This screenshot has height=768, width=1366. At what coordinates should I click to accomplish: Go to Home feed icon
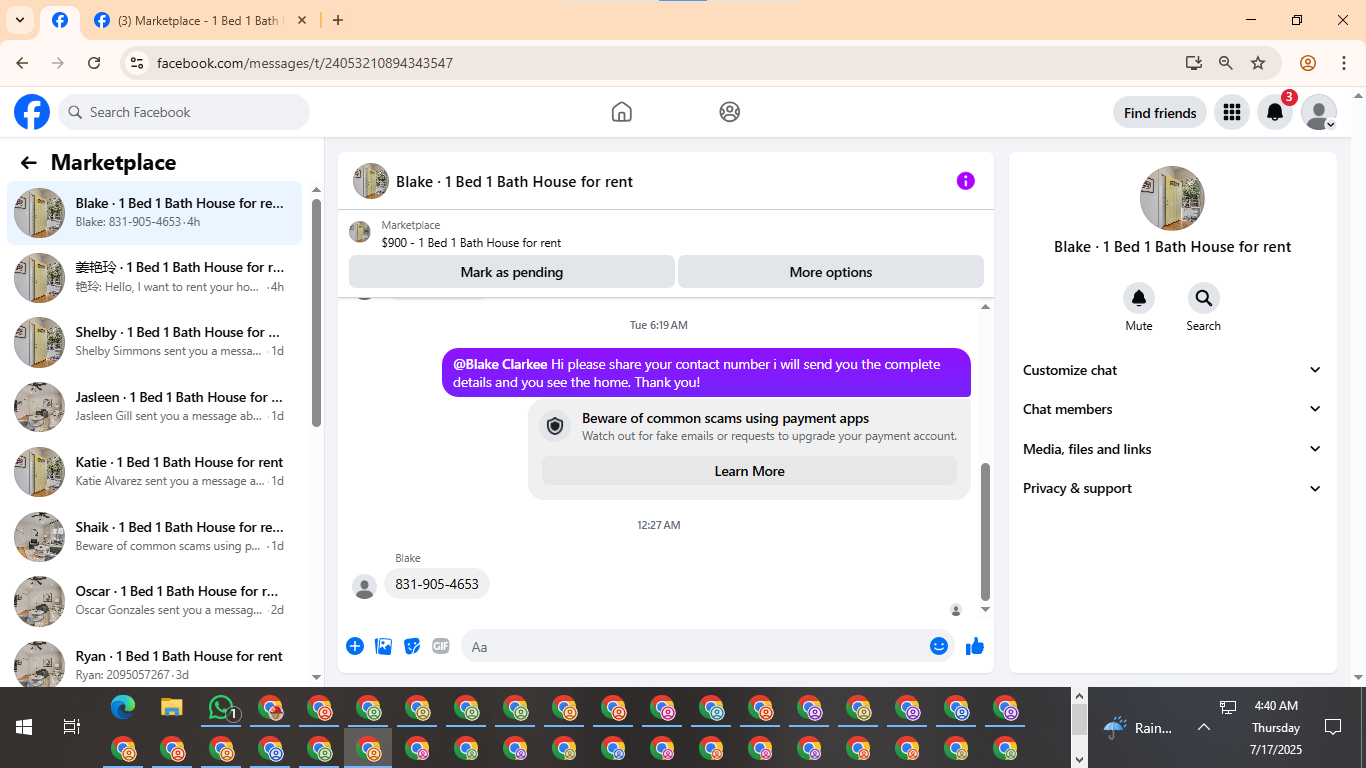(622, 112)
